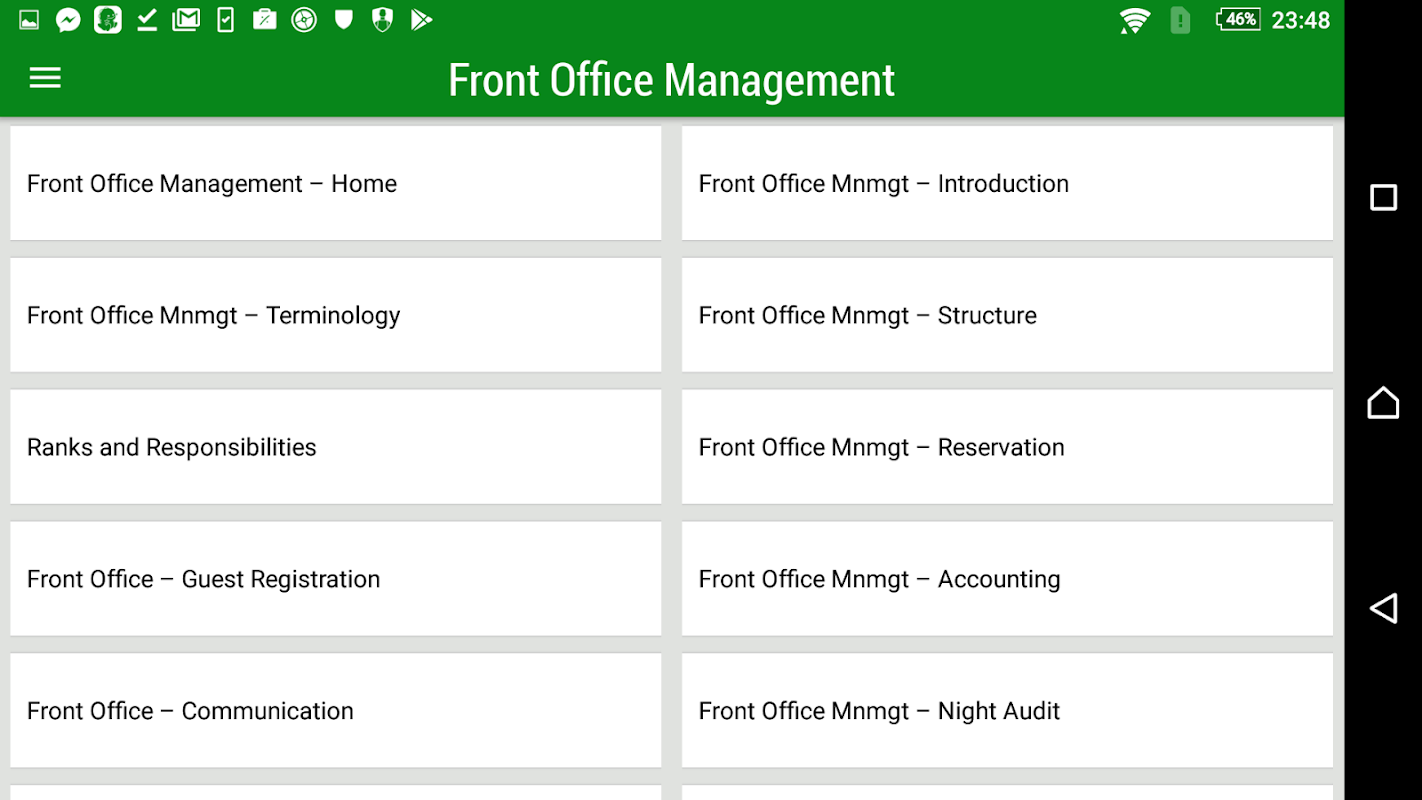Image resolution: width=1422 pixels, height=800 pixels.
Task: Tap the battery status indicator
Action: (1238, 20)
